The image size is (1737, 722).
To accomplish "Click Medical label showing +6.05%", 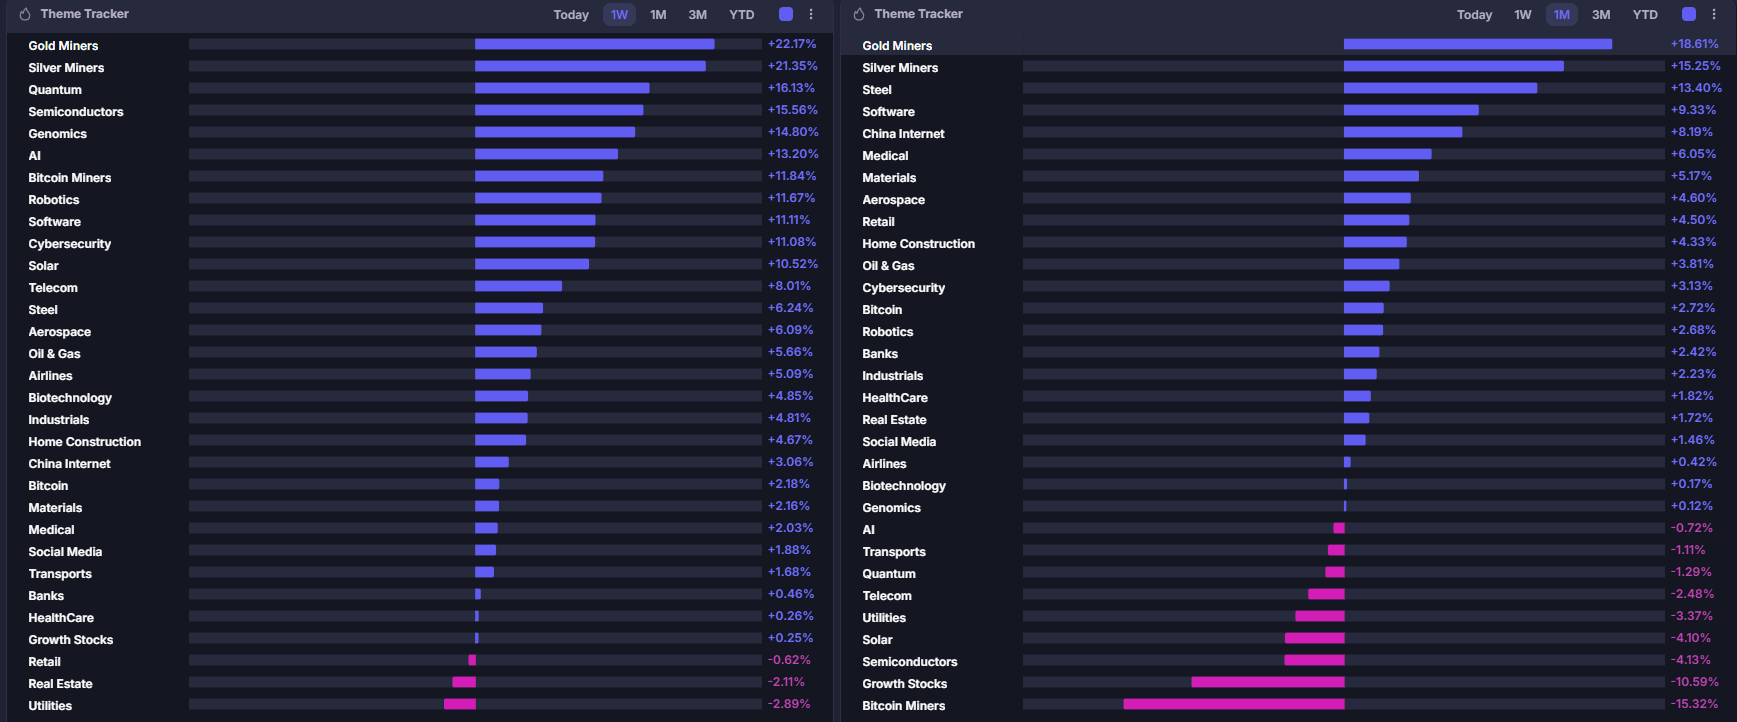I will [885, 156].
